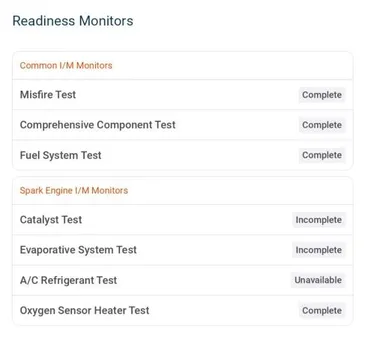This screenshot has width=368, height=360.
Task: Open the A/C Refrigerant Test row
Action: [x=183, y=280]
